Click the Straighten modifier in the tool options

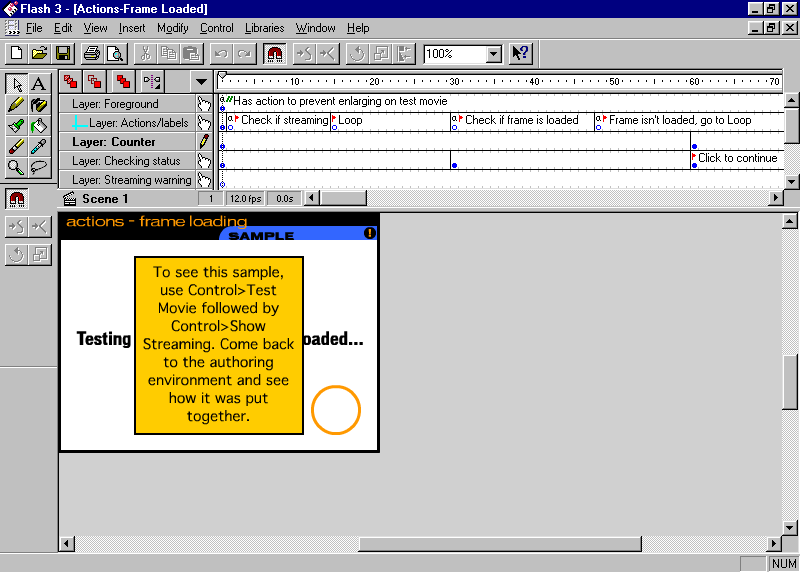[39, 227]
